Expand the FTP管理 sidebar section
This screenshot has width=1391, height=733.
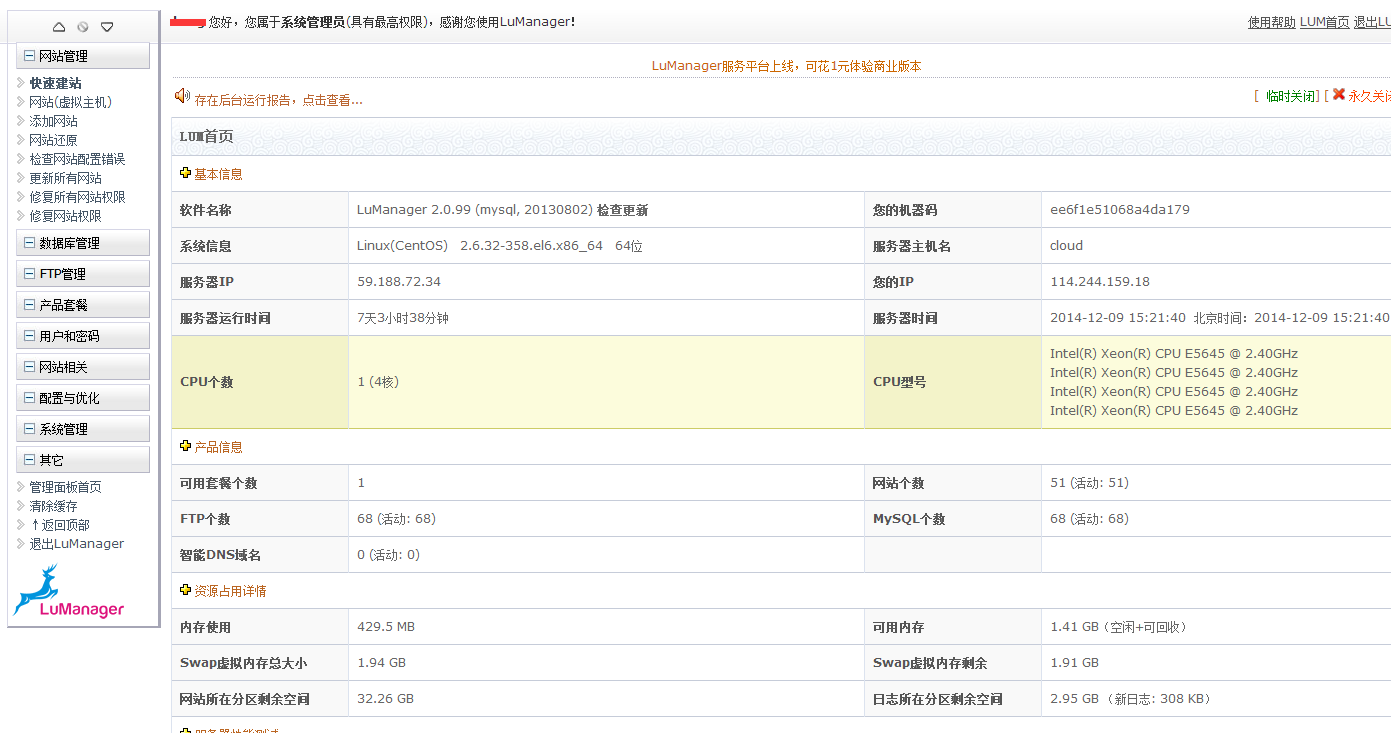pos(30,274)
